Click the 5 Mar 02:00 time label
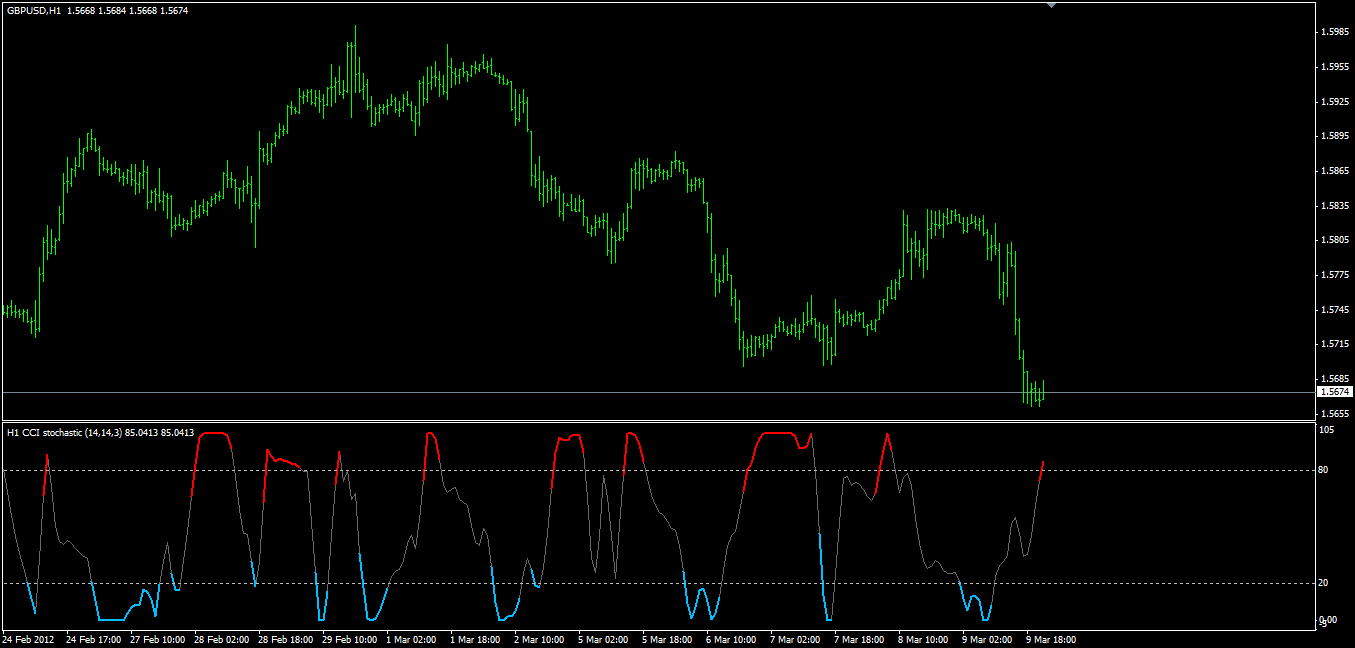 (604, 638)
